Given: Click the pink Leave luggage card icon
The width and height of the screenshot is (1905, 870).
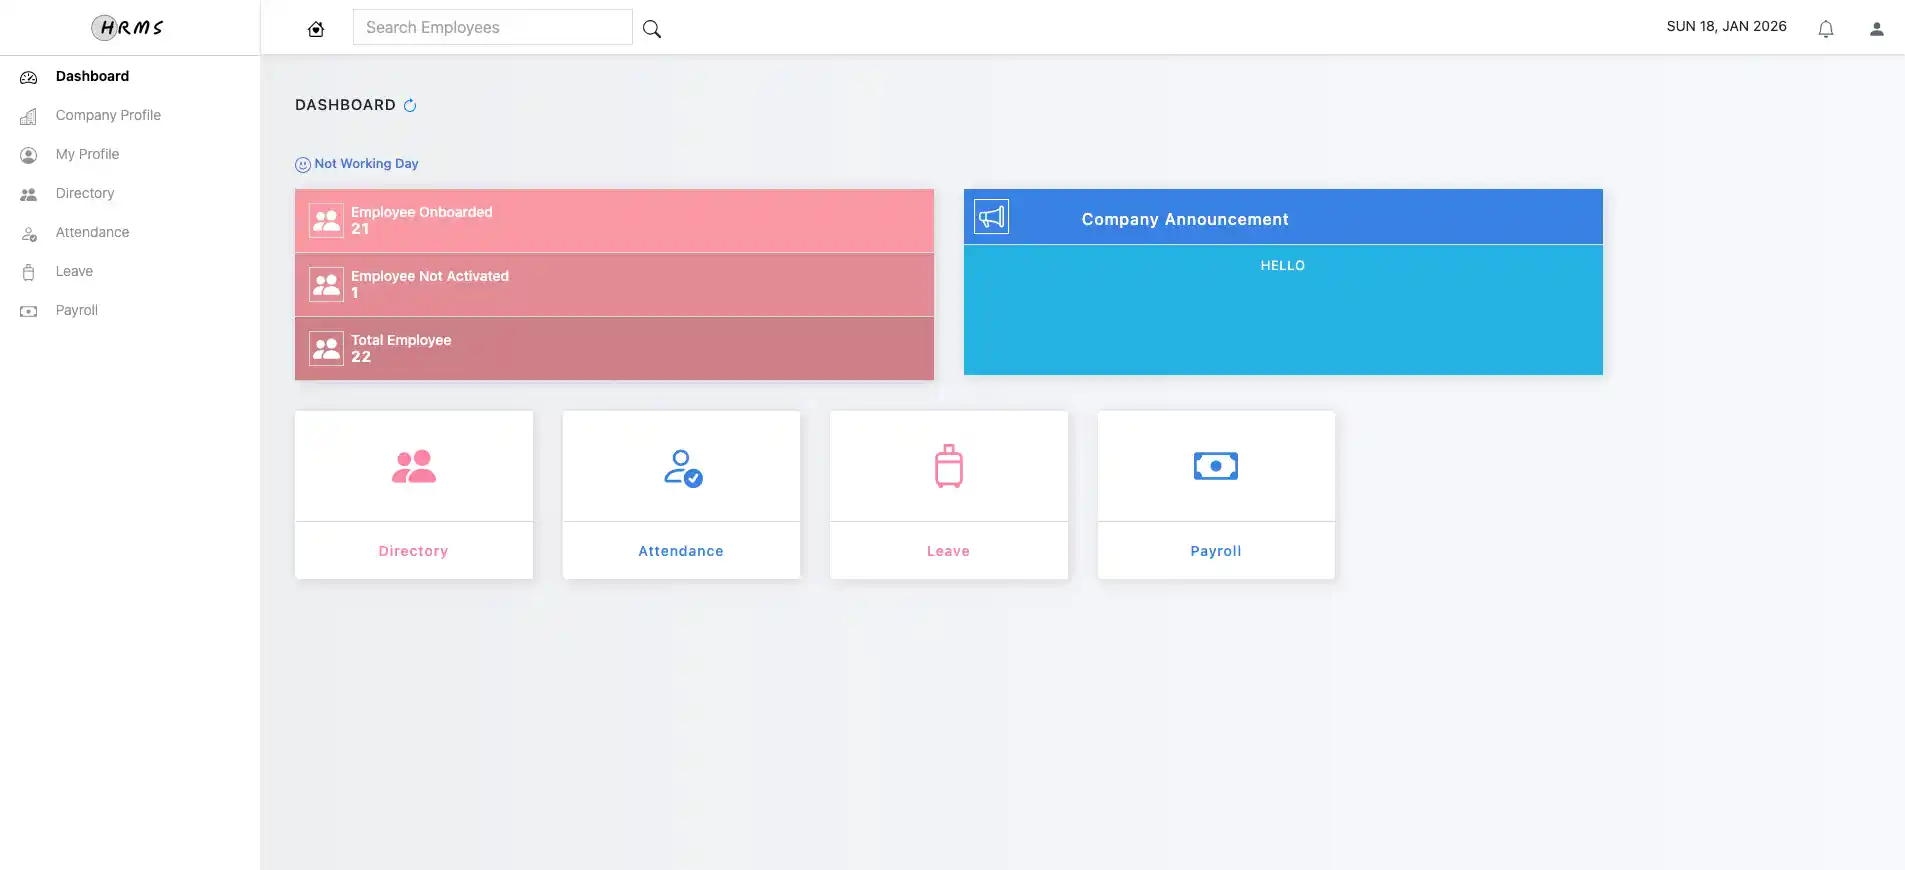Looking at the screenshot, I should tap(949, 466).
